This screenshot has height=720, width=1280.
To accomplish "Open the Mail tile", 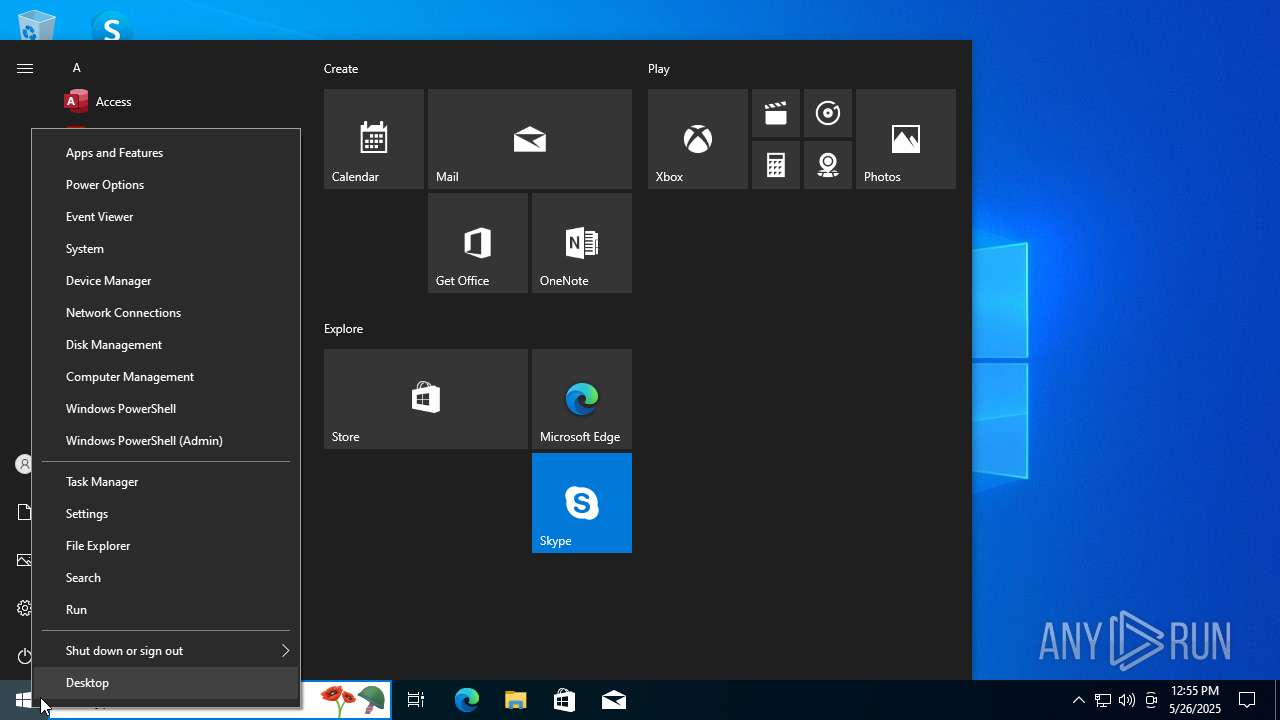I will tap(530, 139).
